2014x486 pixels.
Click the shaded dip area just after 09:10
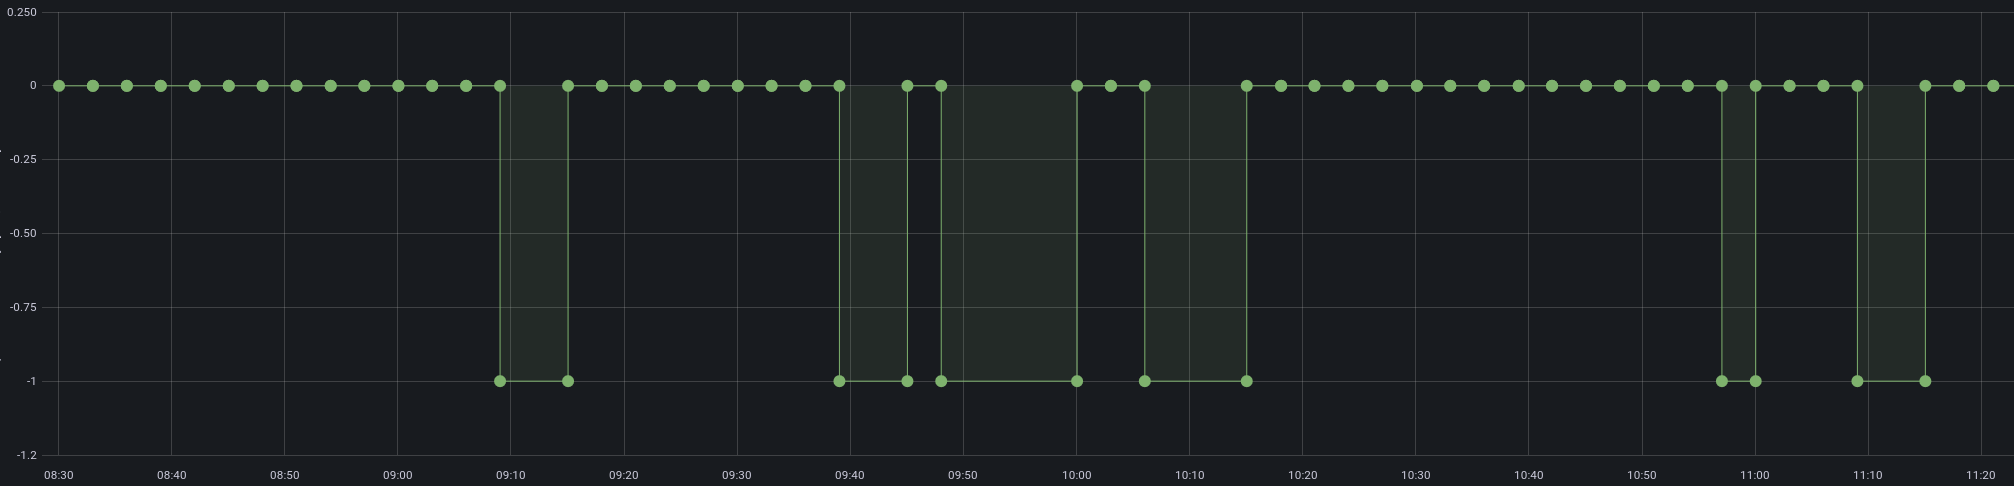(x=534, y=233)
